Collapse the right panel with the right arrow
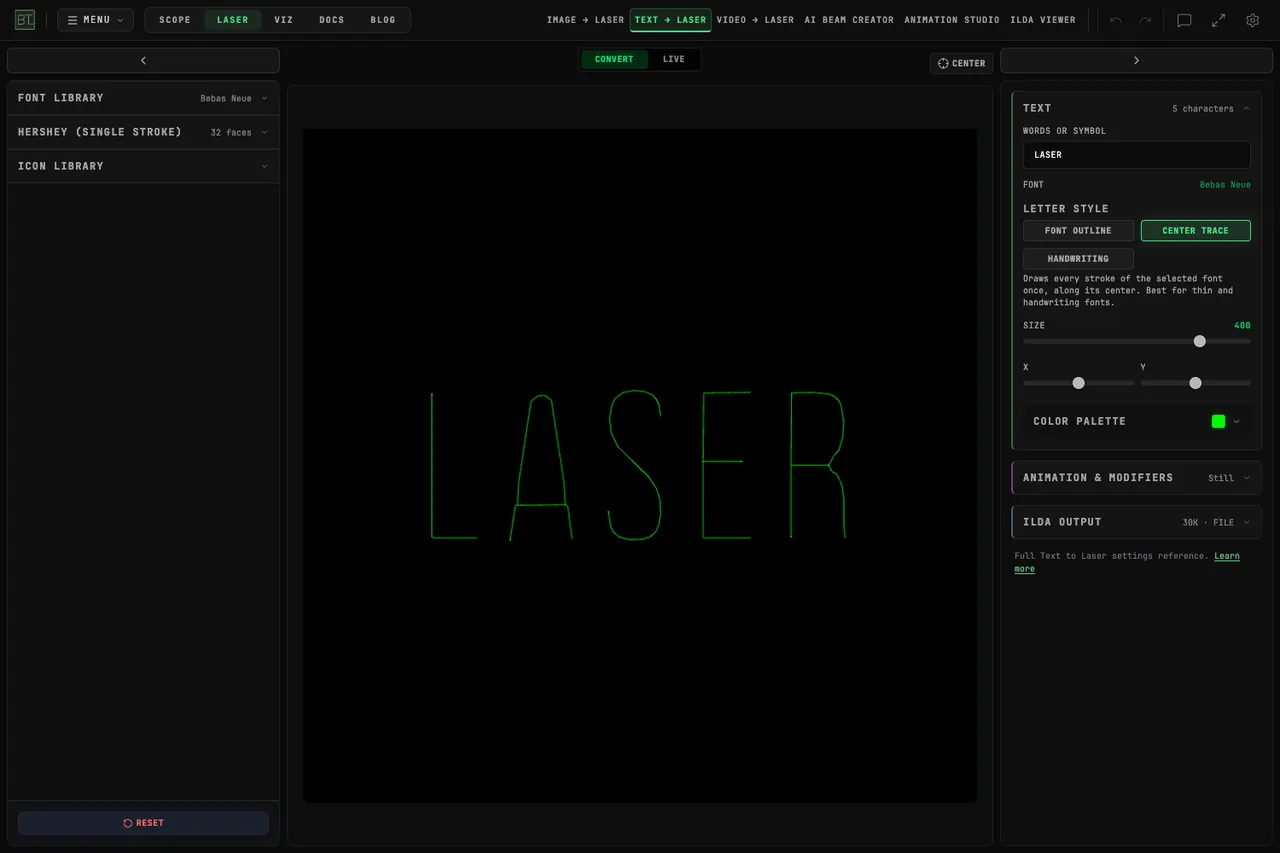1280x853 pixels. [x=1136, y=61]
